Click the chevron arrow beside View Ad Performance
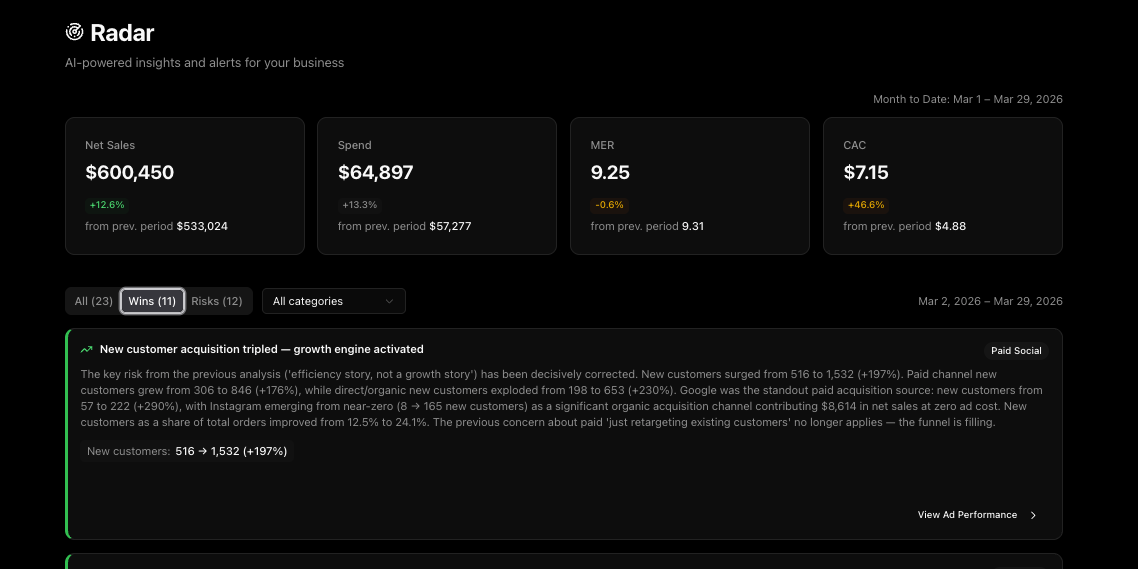The width and height of the screenshot is (1138, 569). coord(1033,516)
